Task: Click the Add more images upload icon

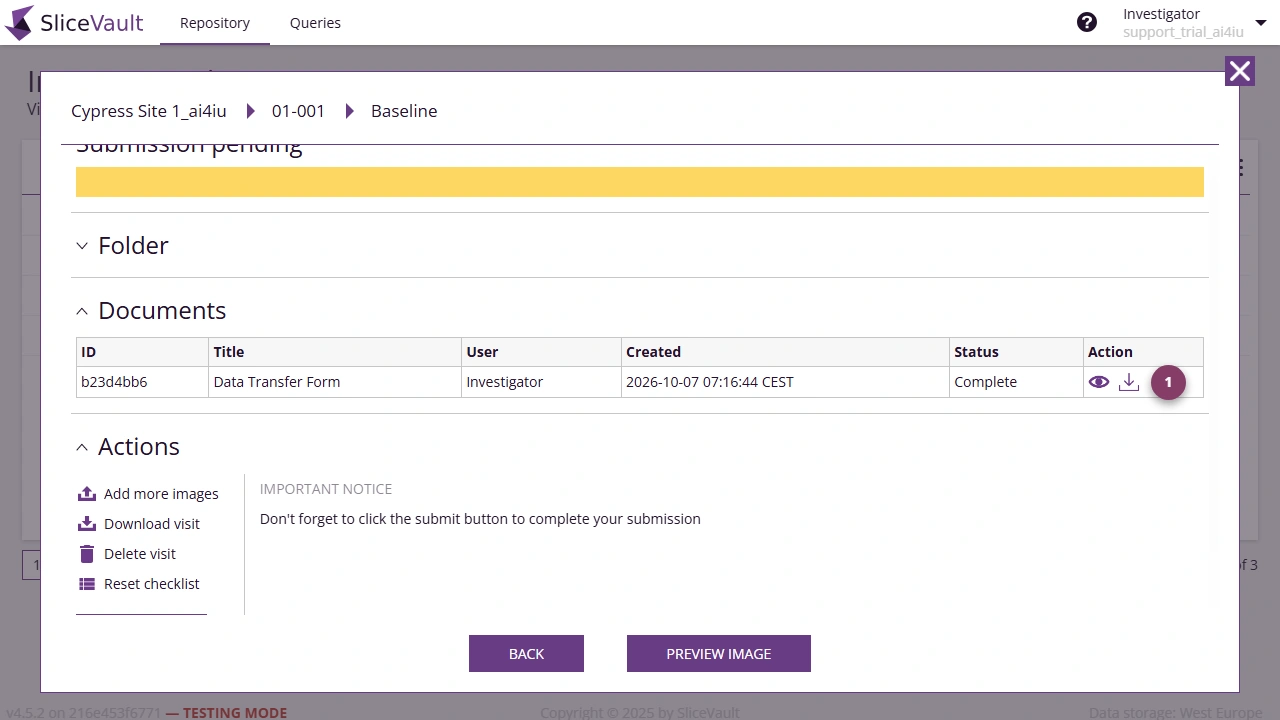Action: pyautogui.click(x=87, y=494)
